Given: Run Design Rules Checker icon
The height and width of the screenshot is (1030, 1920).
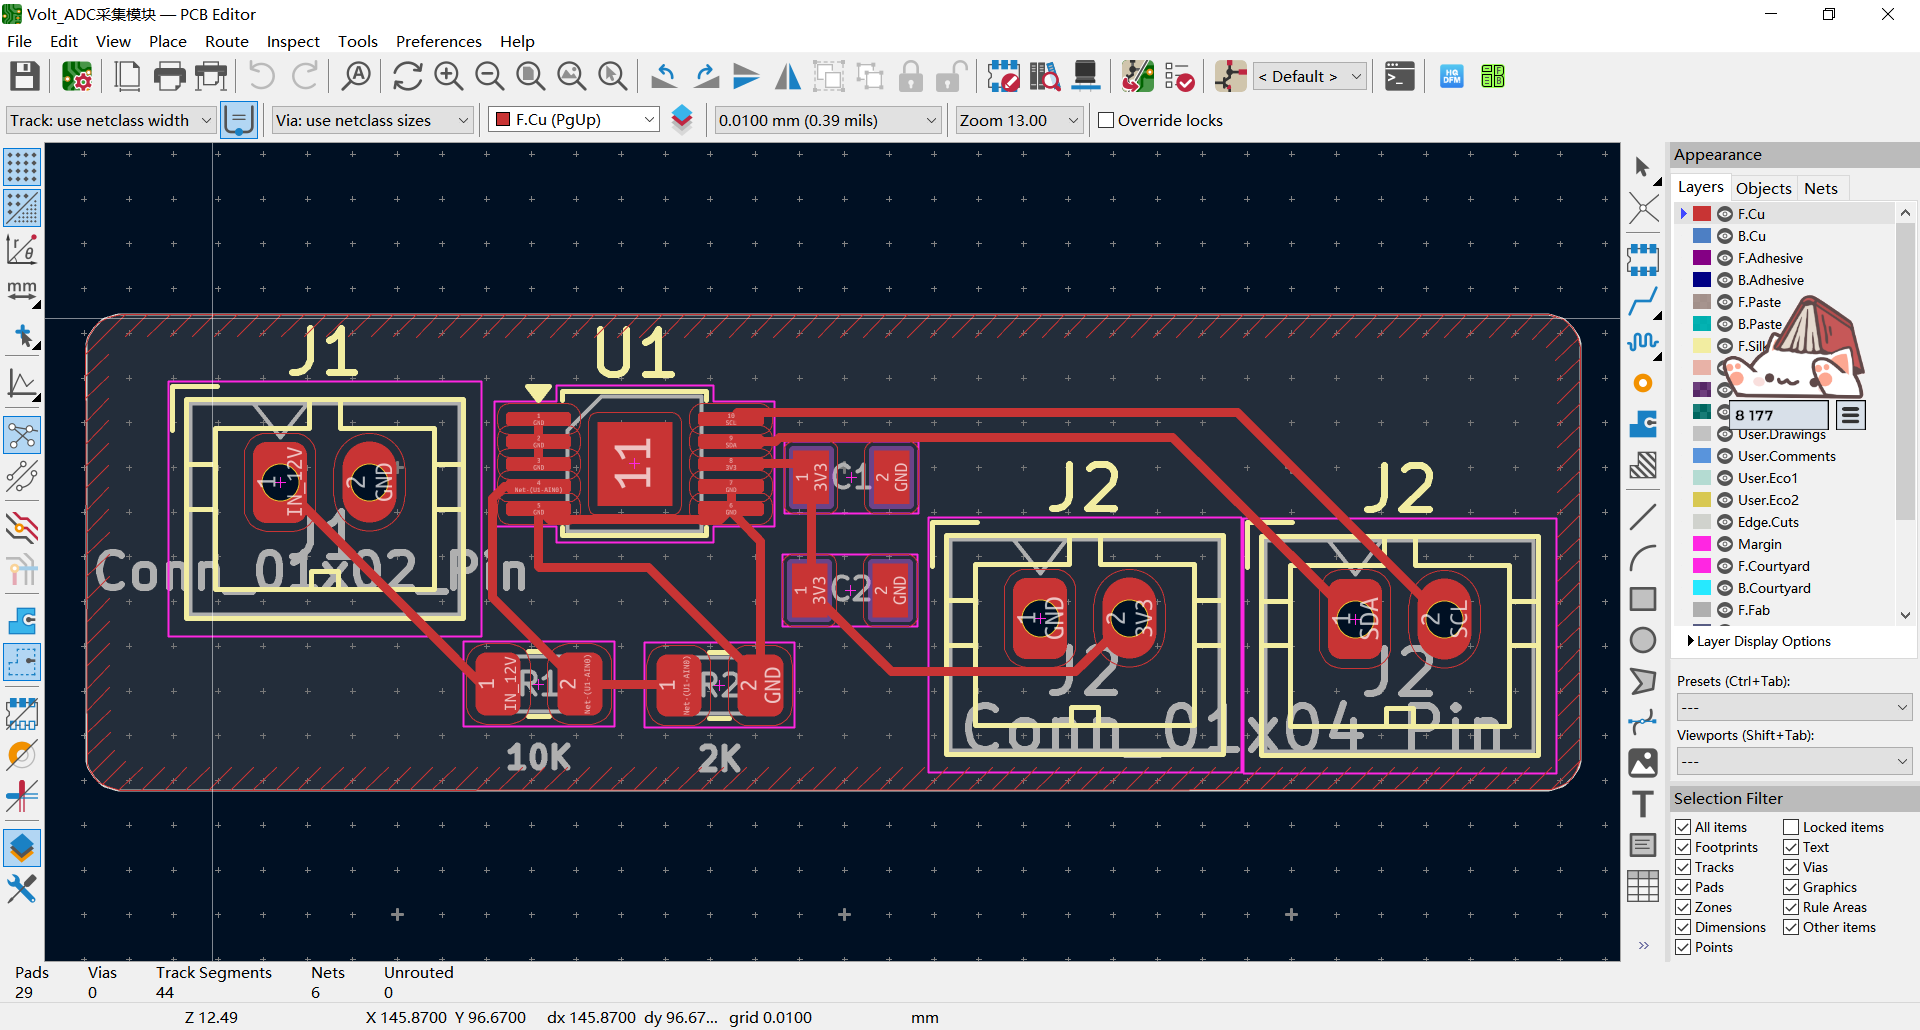Looking at the screenshot, I should point(1179,76).
